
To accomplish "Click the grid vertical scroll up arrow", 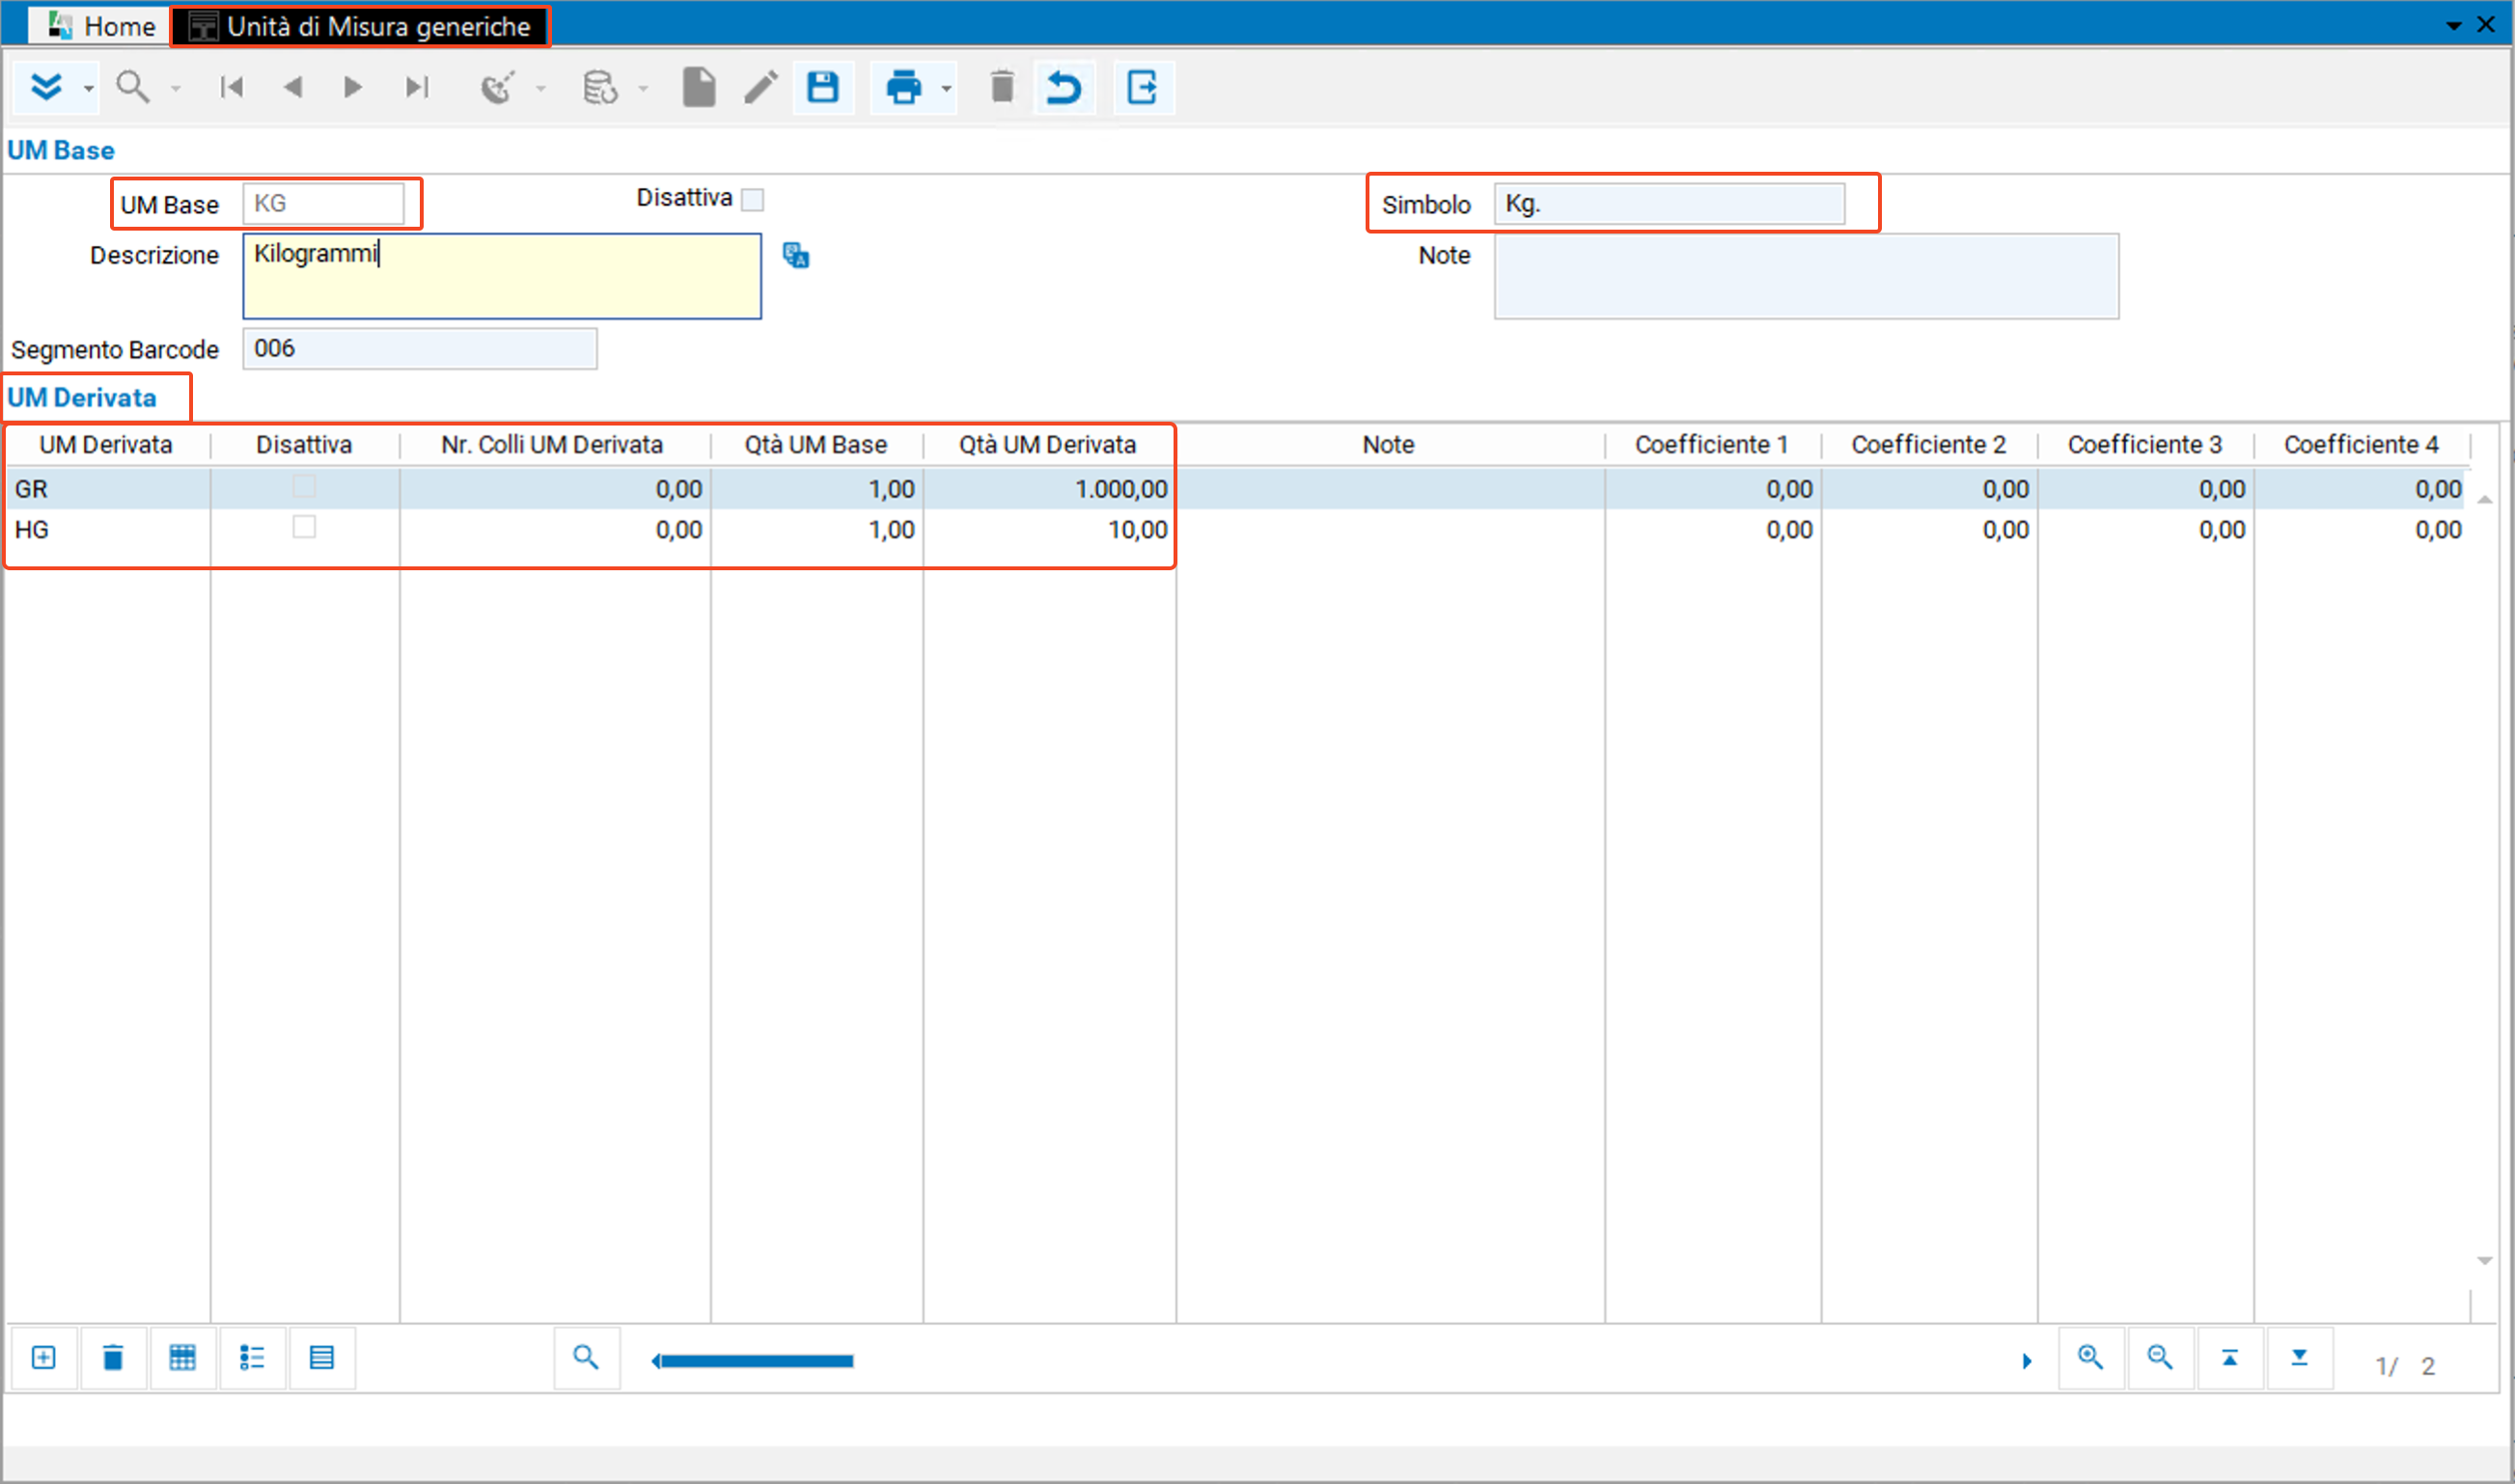I will point(2485,499).
